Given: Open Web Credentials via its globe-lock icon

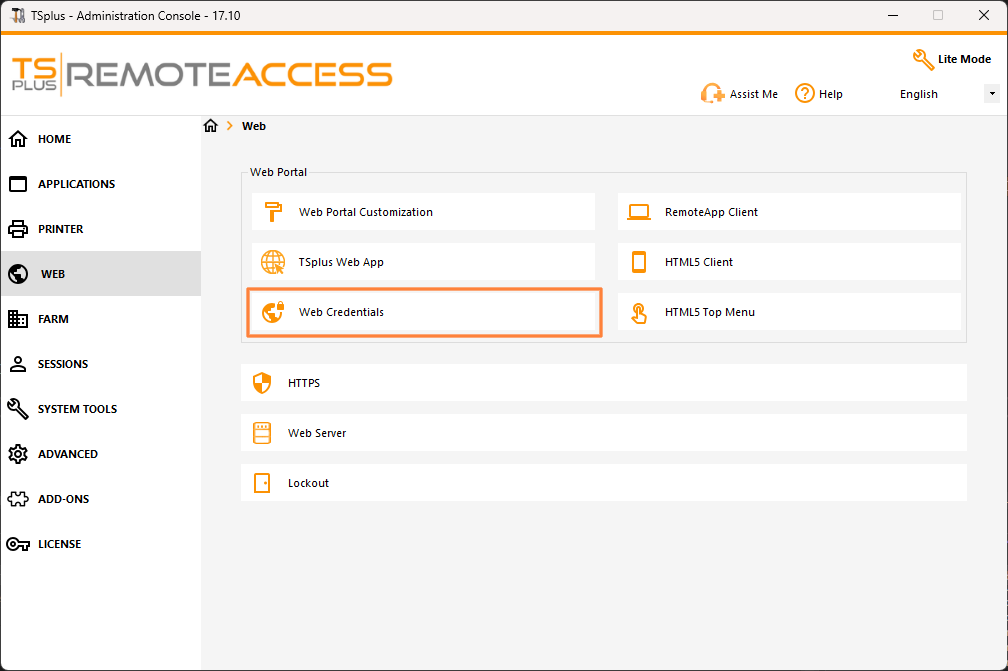Looking at the screenshot, I should tap(272, 311).
